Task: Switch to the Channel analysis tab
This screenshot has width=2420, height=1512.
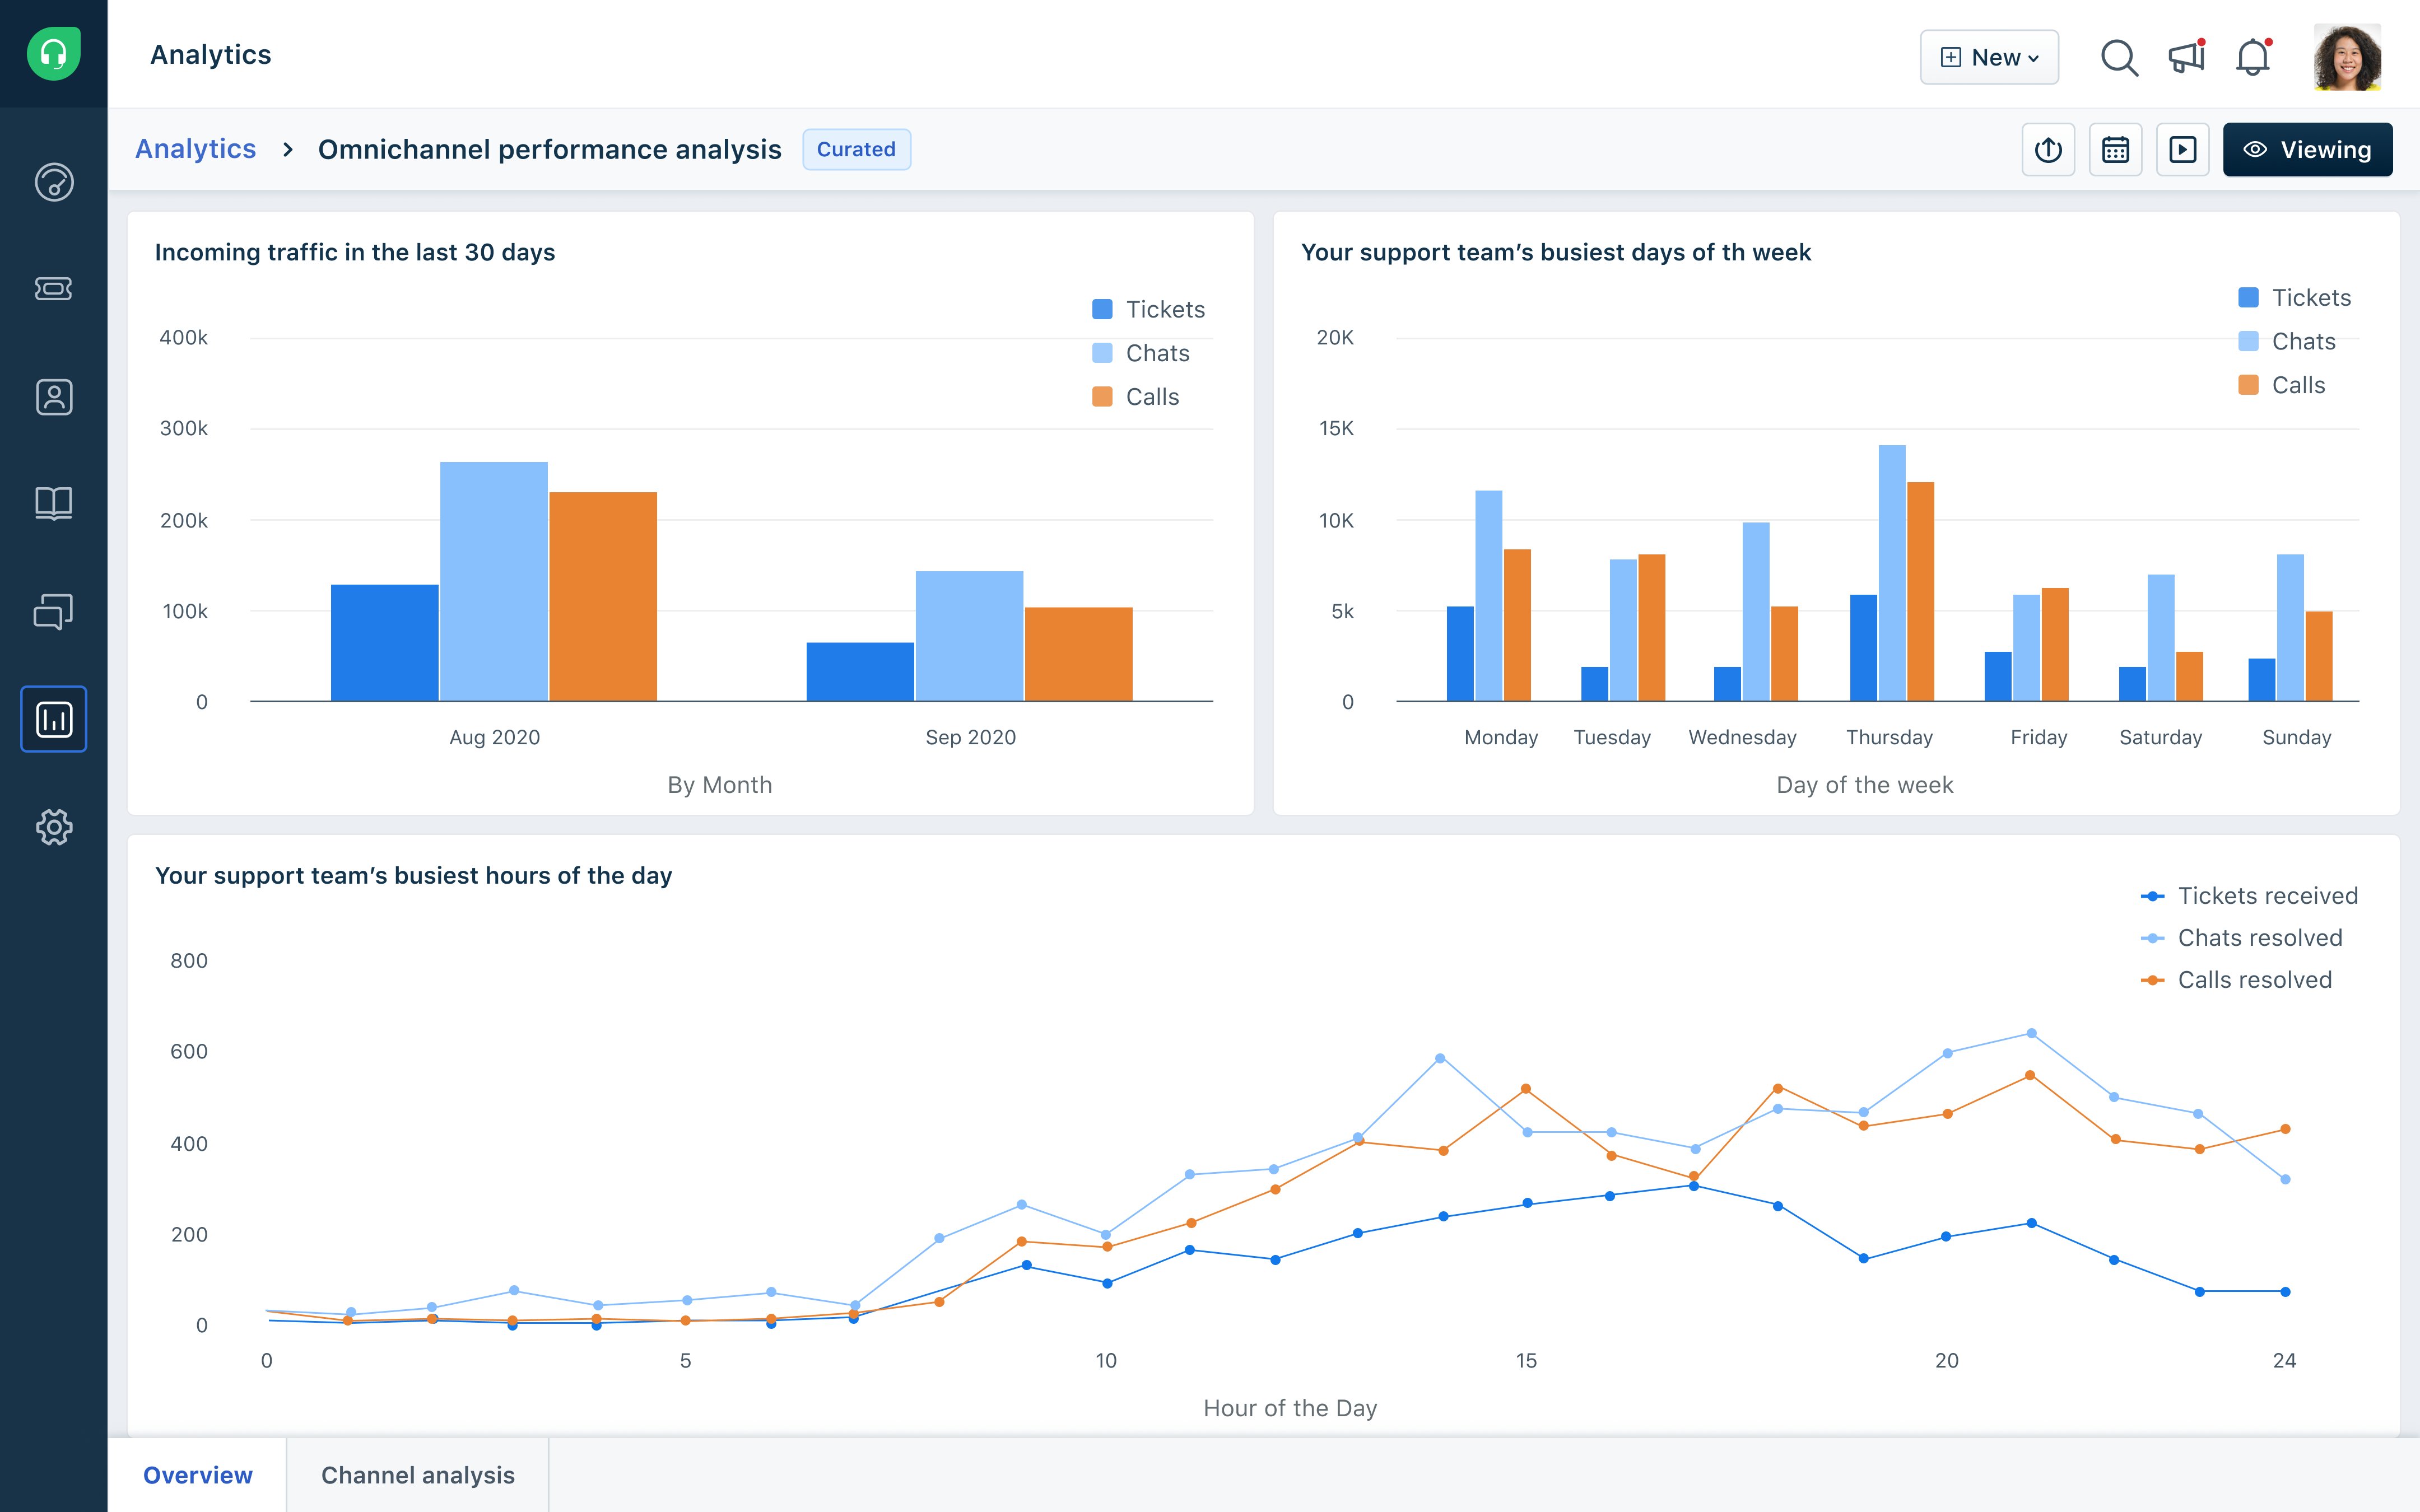Action: (x=417, y=1475)
